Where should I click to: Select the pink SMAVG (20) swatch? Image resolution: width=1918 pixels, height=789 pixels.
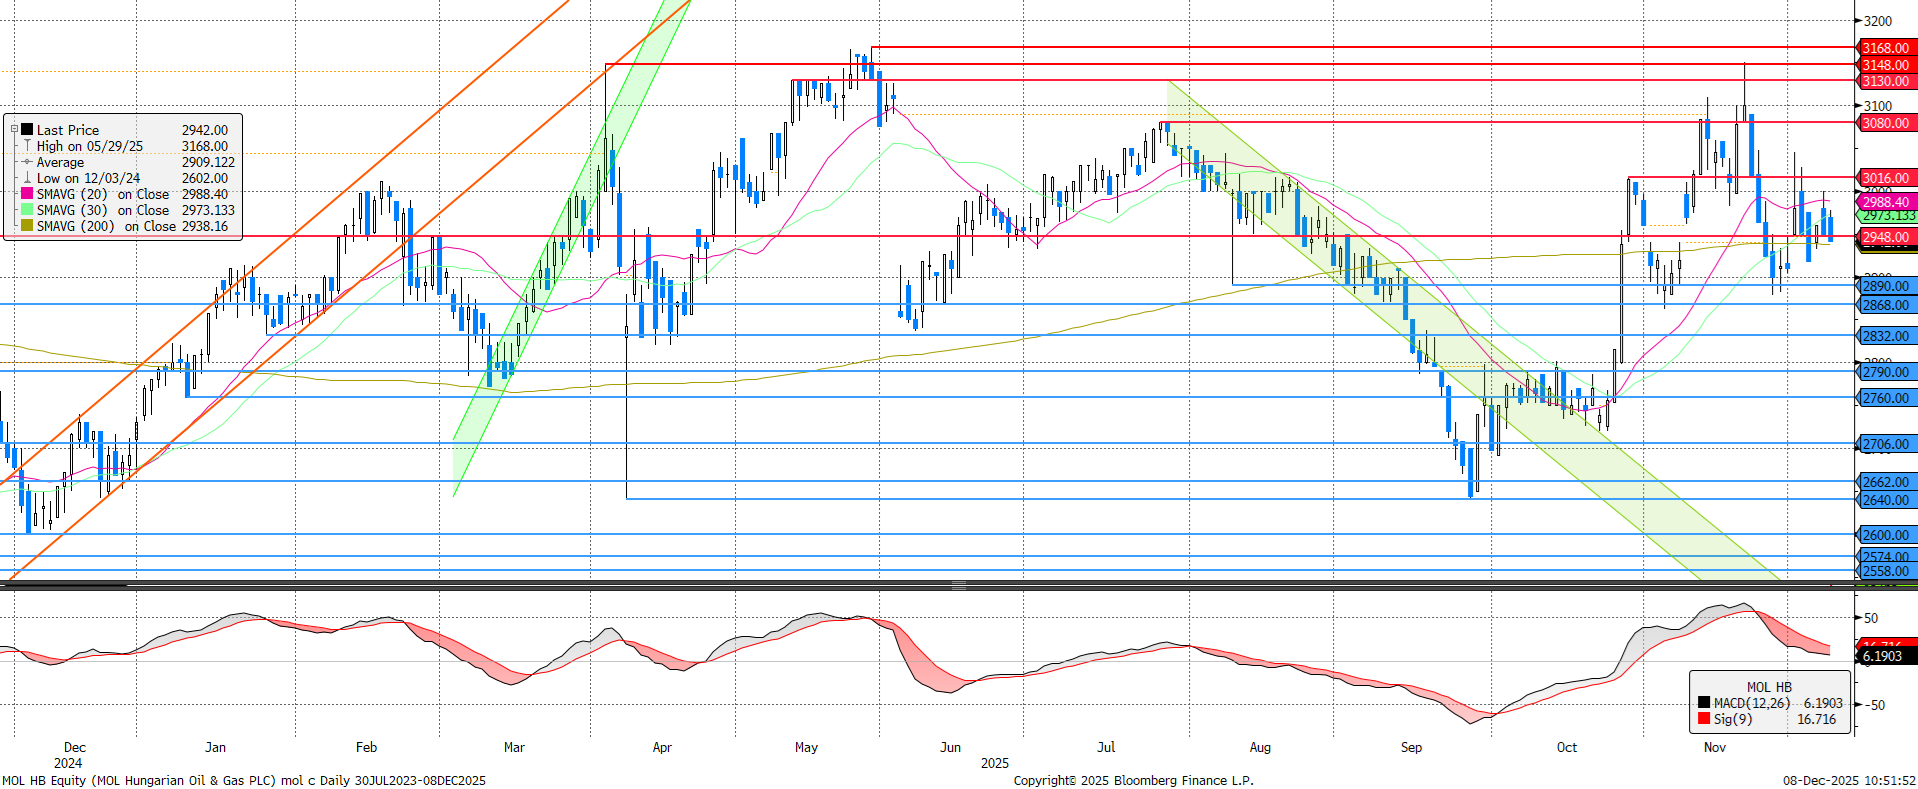[27, 194]
